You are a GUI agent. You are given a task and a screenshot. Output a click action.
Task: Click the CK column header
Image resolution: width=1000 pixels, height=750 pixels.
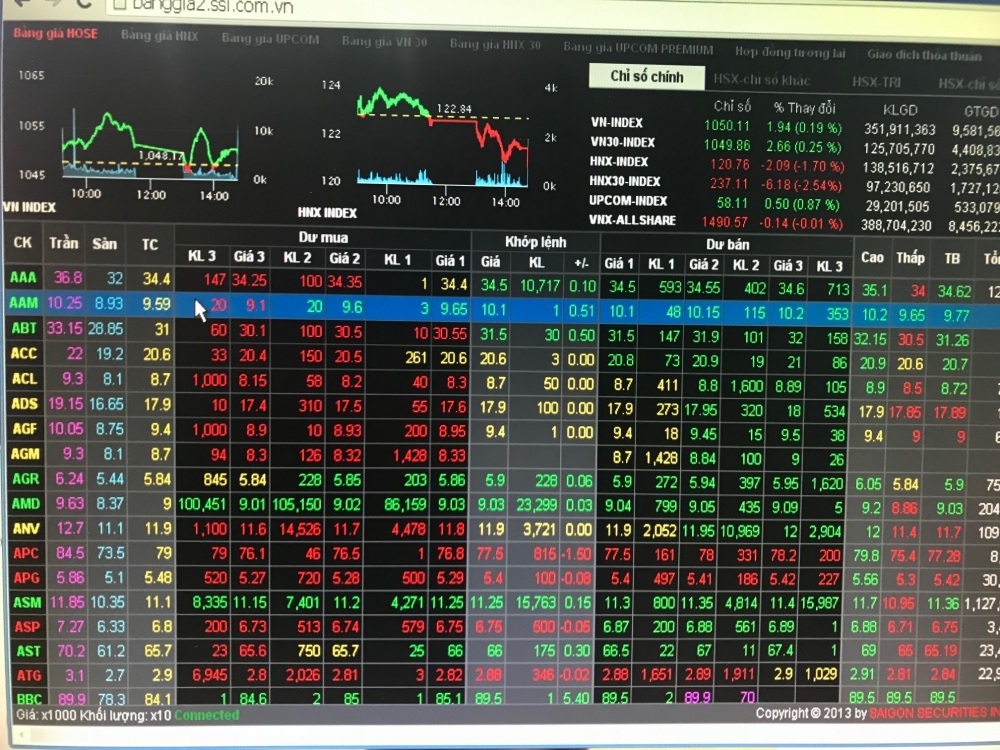click(22, 243)
